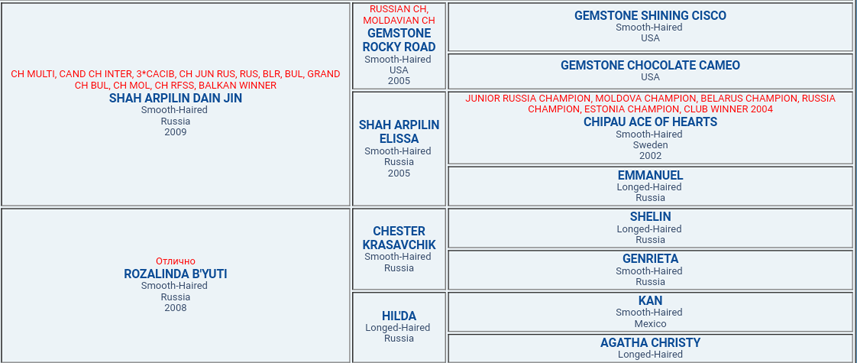Open CHIPAU ACE OF HEARTS page

click(650, 122)
